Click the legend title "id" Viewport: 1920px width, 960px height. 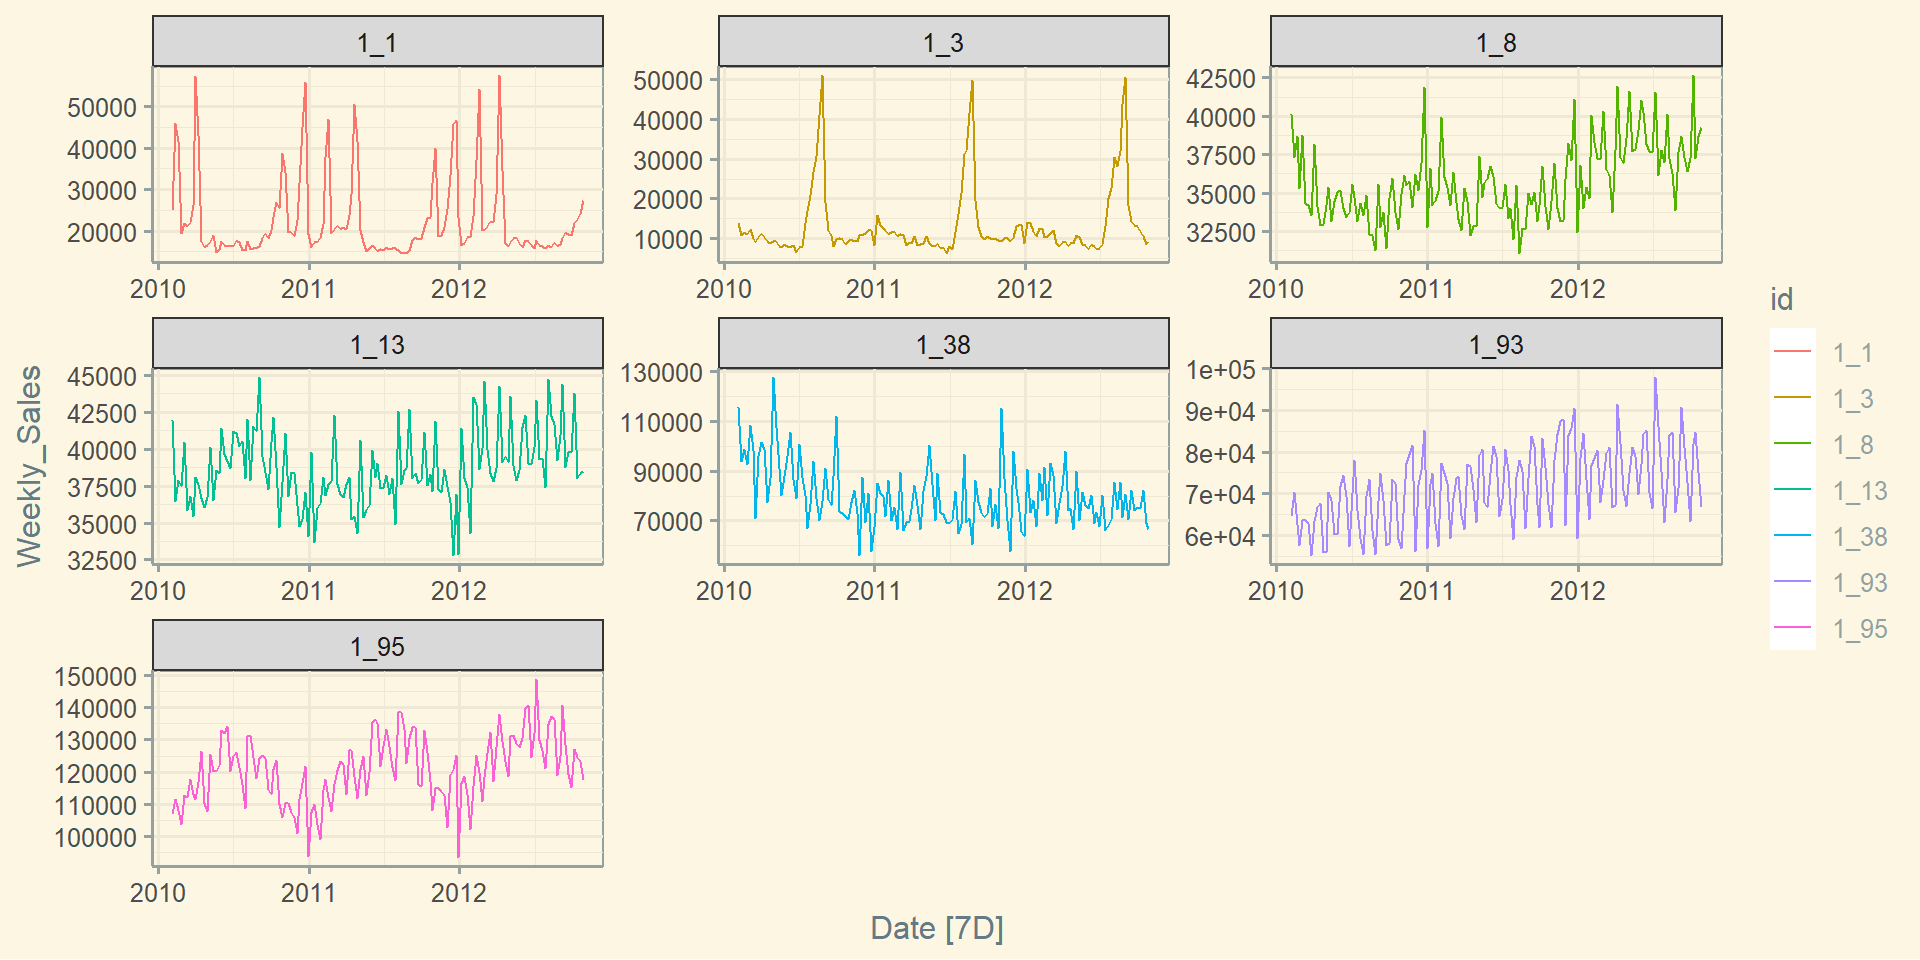tap(1781, 300)
